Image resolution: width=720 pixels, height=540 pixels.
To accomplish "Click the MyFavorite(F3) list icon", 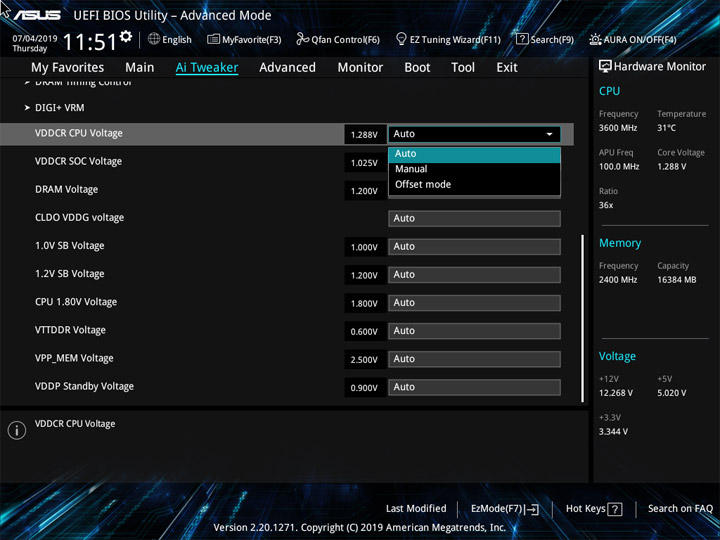I will [x=213, y=39].
